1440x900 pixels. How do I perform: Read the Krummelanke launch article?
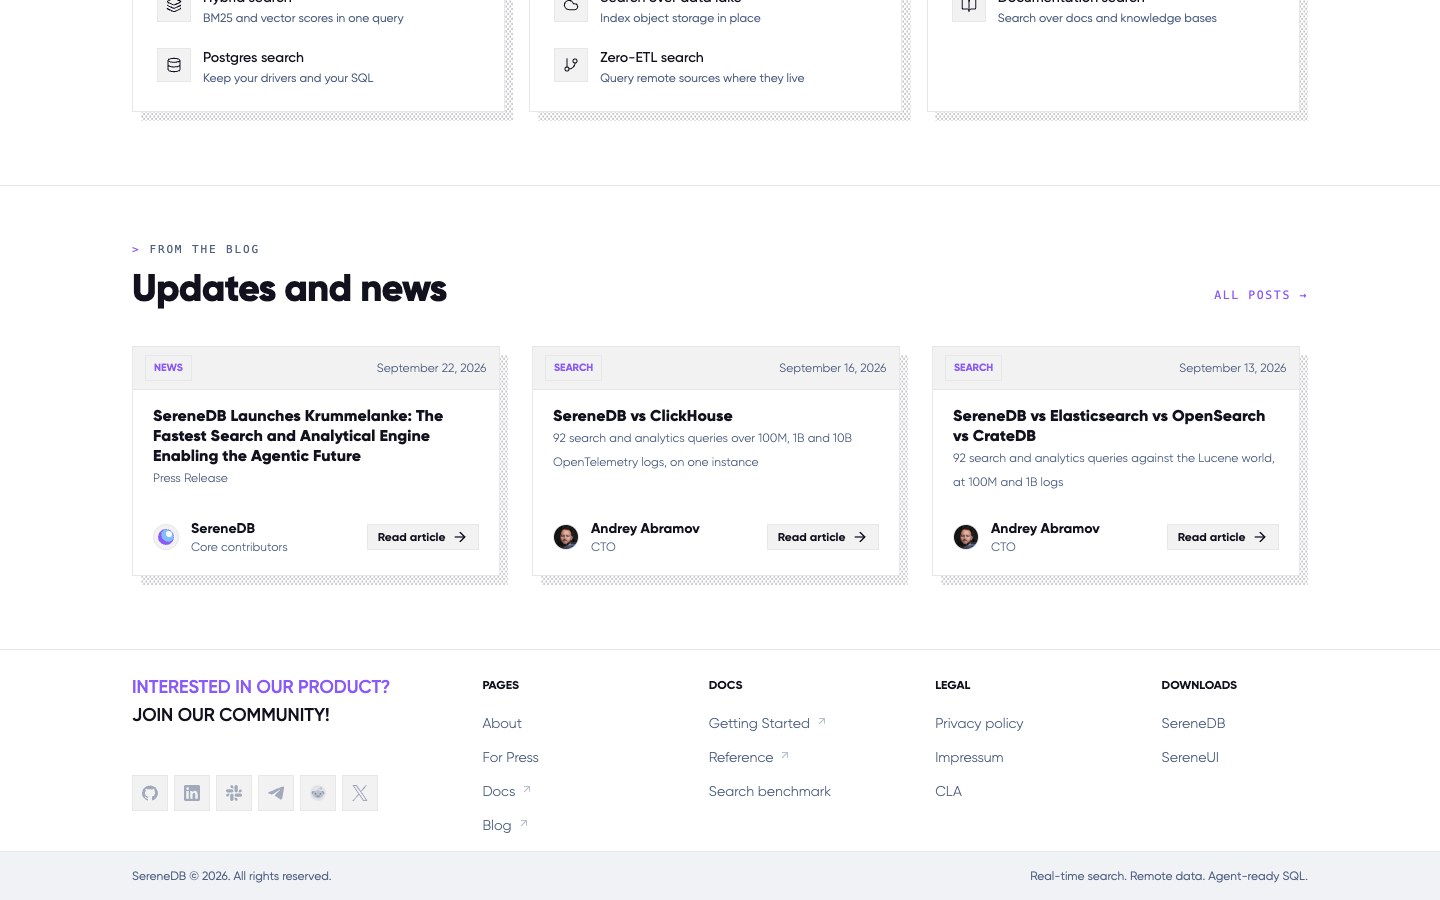click(x=423, y=537)
